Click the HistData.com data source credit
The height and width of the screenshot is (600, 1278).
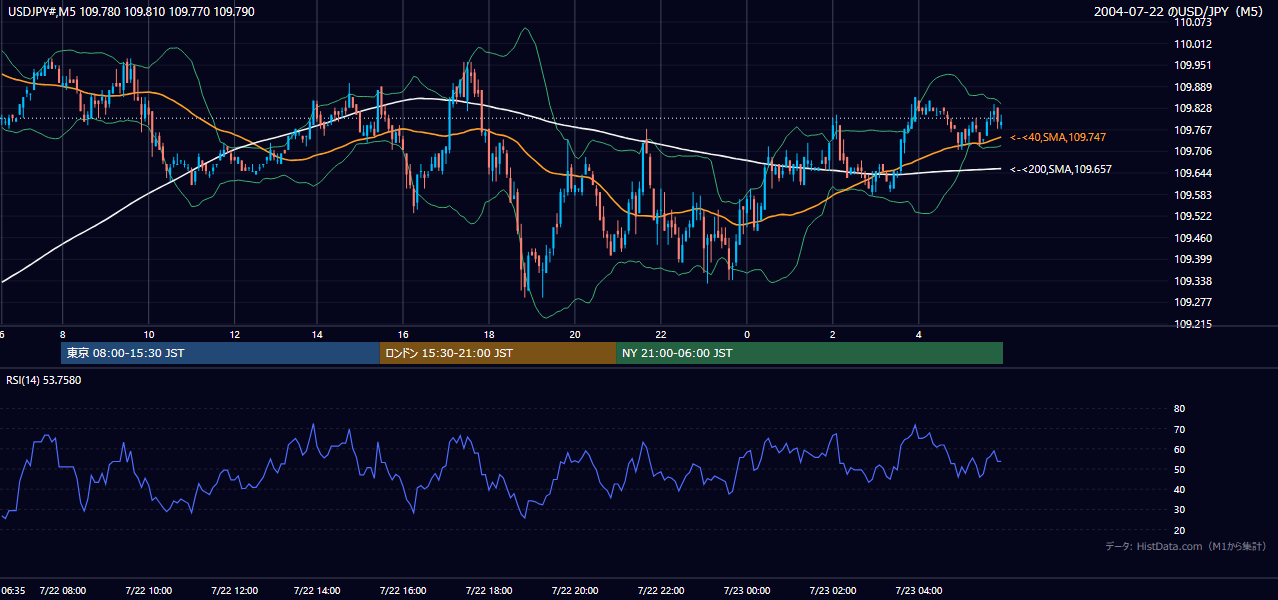1186,546
